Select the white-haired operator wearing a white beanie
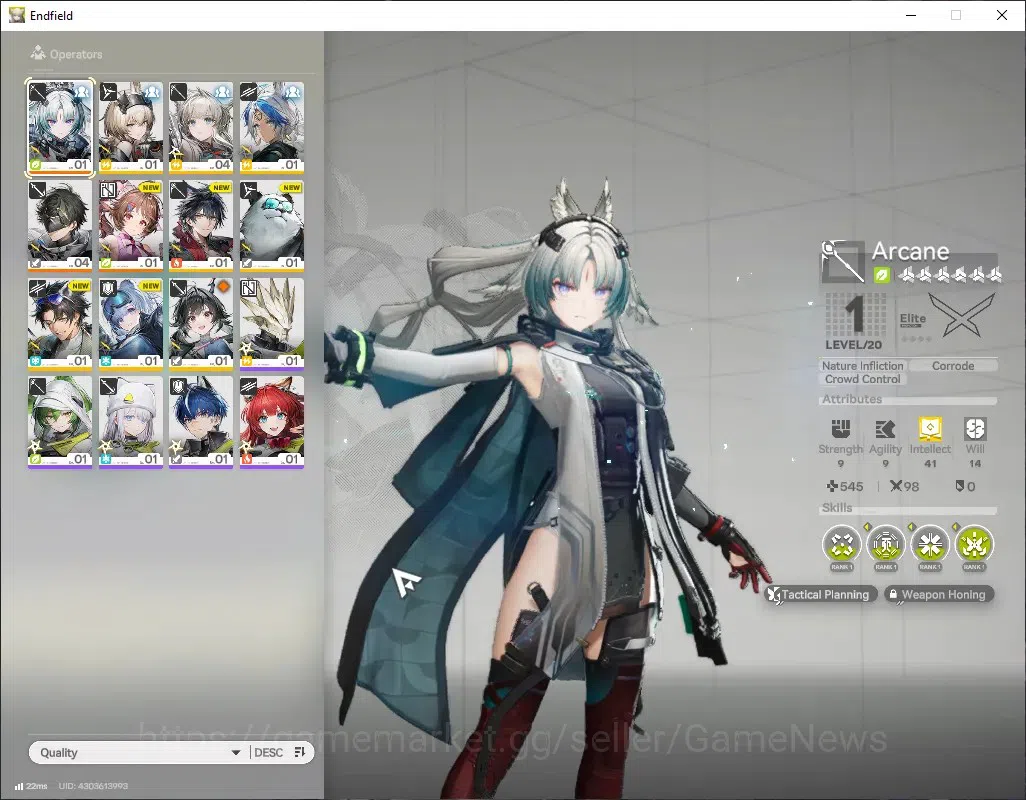 [x=131, y=422]
